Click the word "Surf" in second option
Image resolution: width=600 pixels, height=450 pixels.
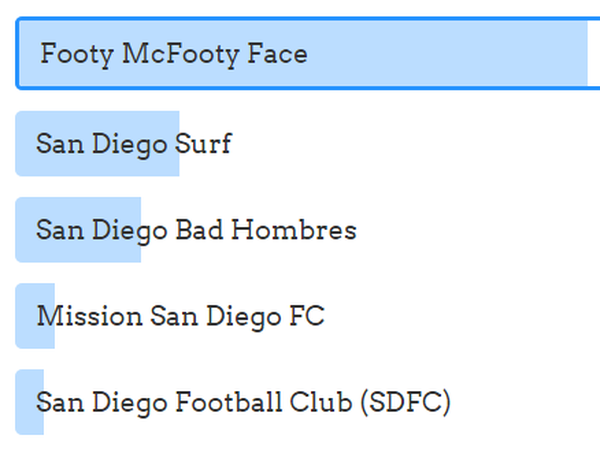203,144
